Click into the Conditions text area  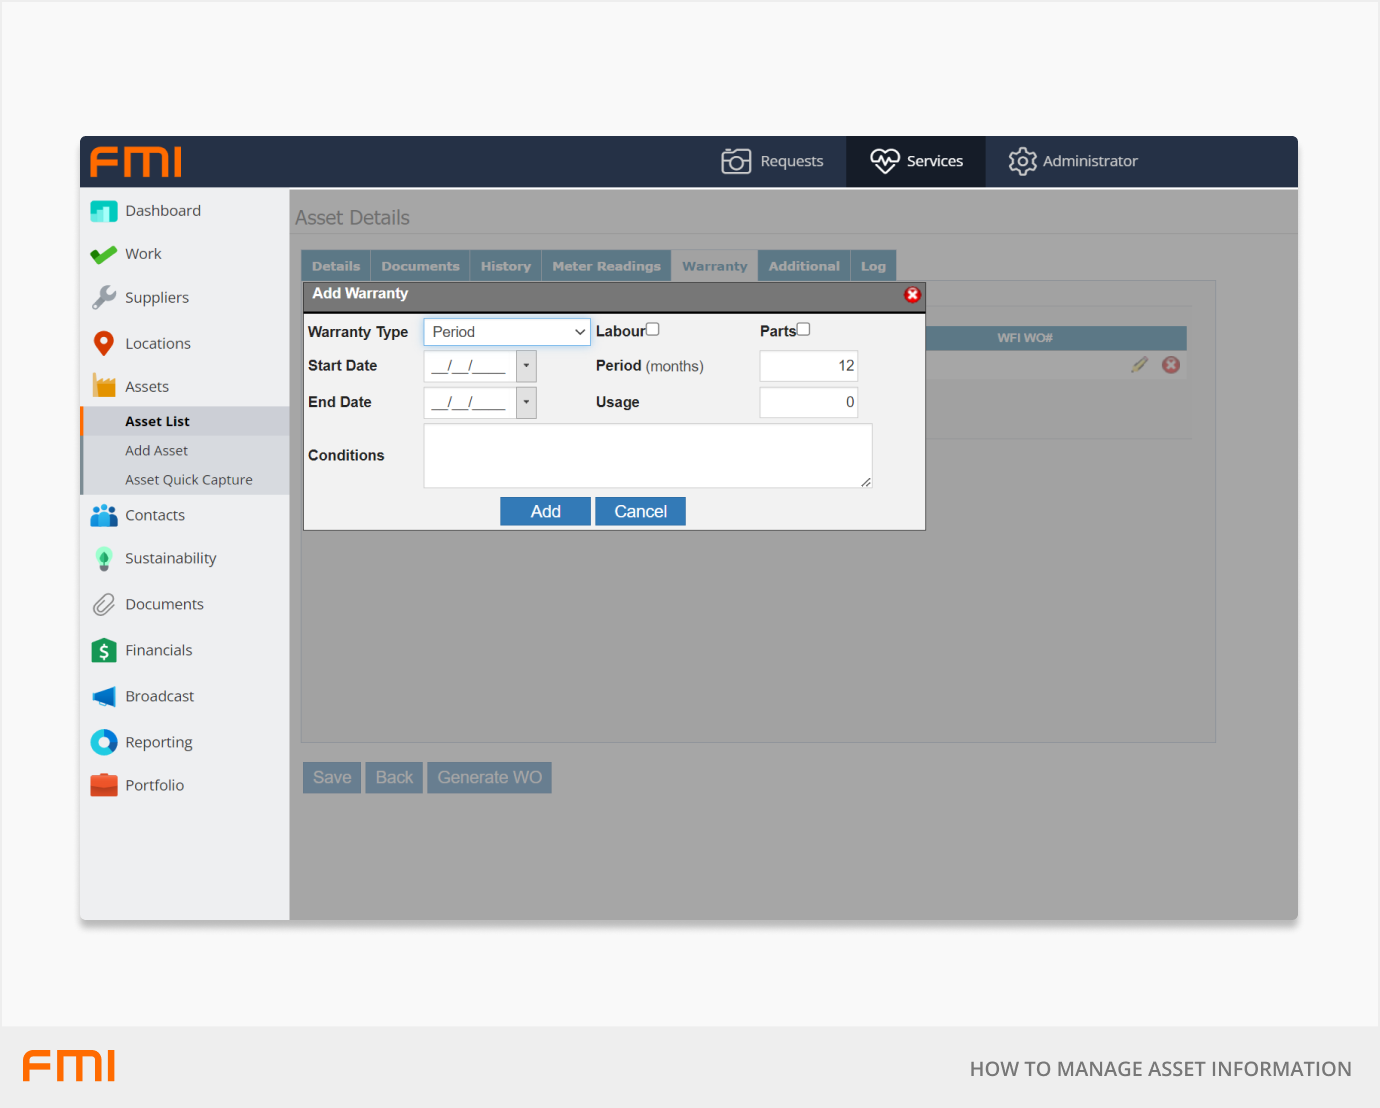[x=647, y=456]
